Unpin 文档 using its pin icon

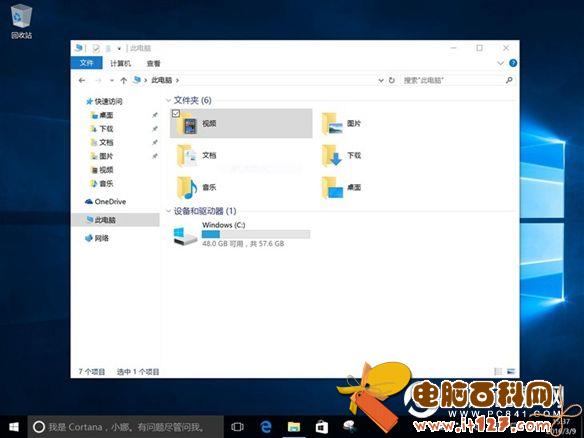click(155, 143)
